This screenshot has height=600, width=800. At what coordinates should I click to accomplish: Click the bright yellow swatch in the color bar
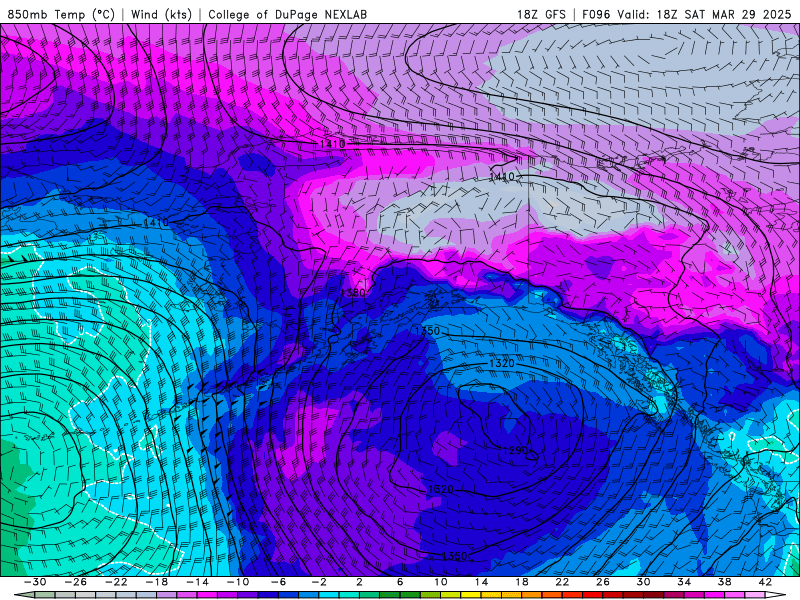point(470,594)
